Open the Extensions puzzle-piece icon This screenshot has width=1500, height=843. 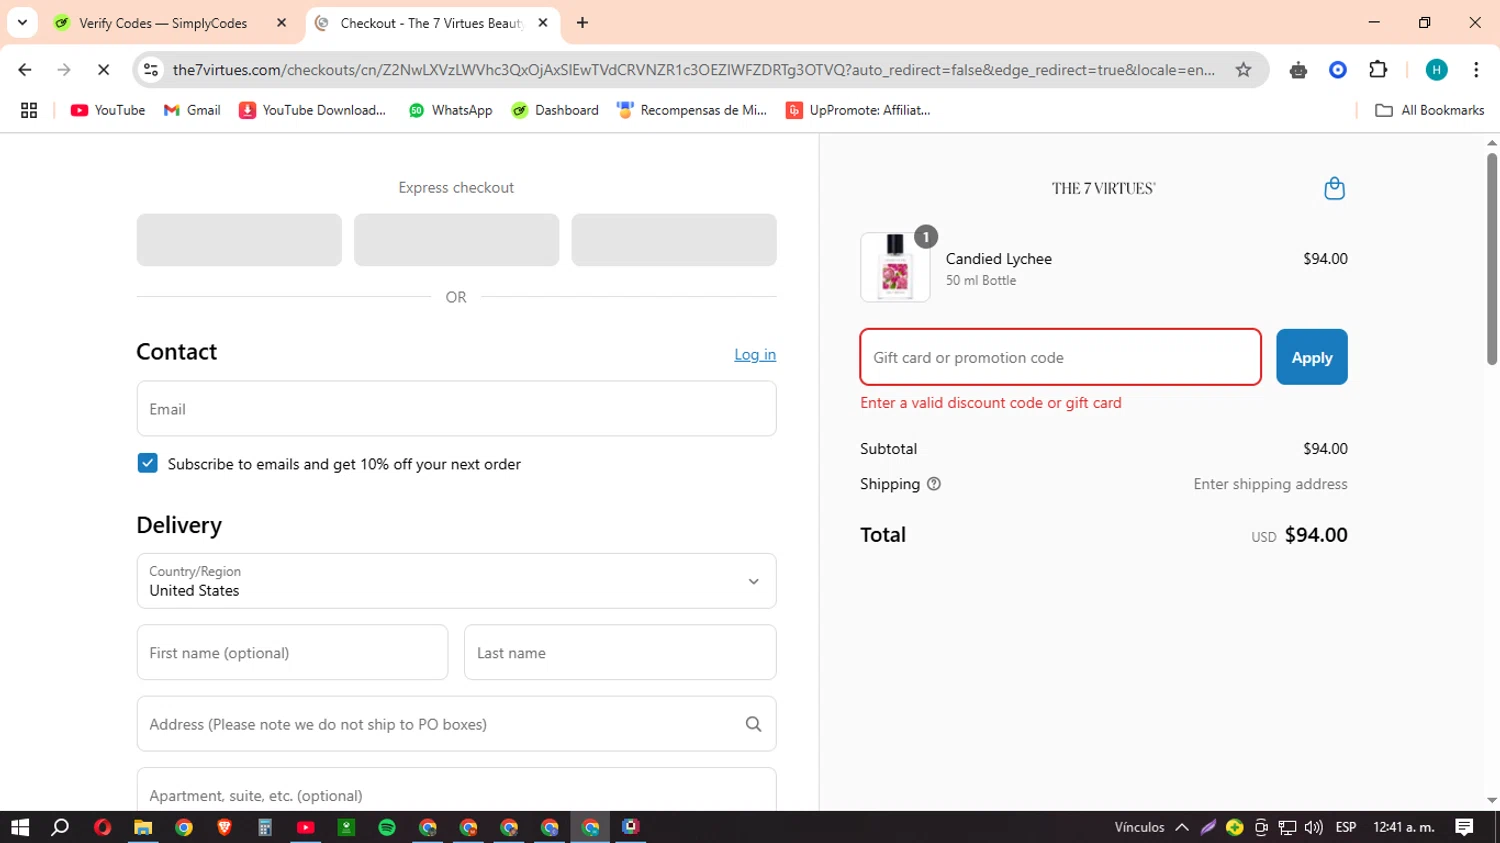[x=1378, y=70]
